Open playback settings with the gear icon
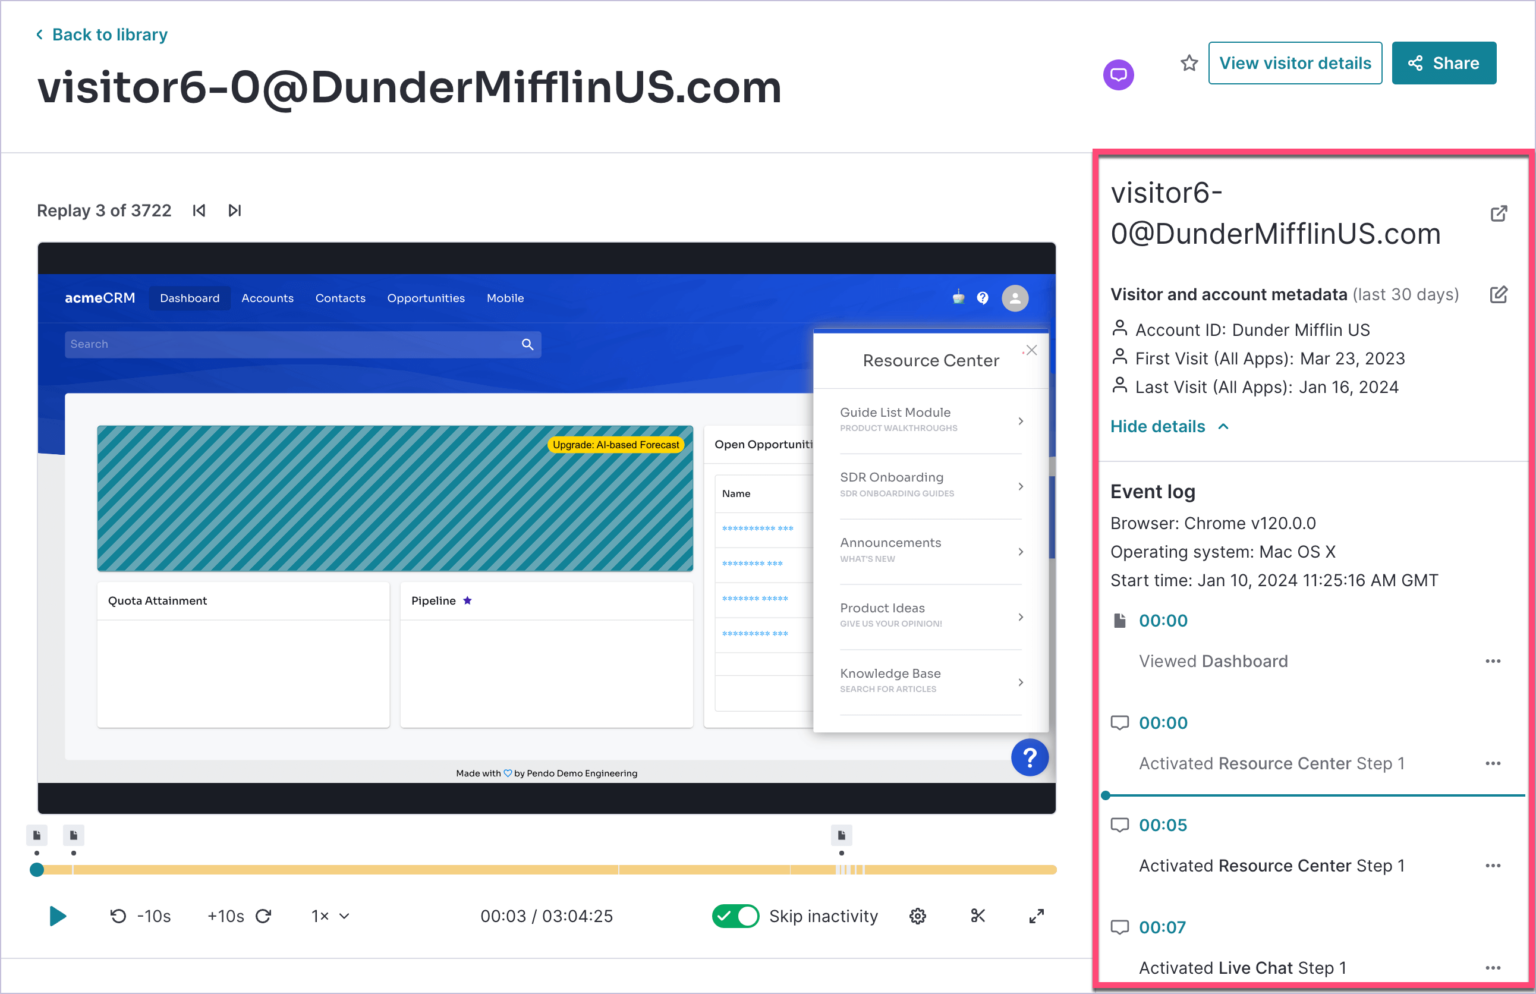The width and height of the screenshot is (1536, 994). 917,915
